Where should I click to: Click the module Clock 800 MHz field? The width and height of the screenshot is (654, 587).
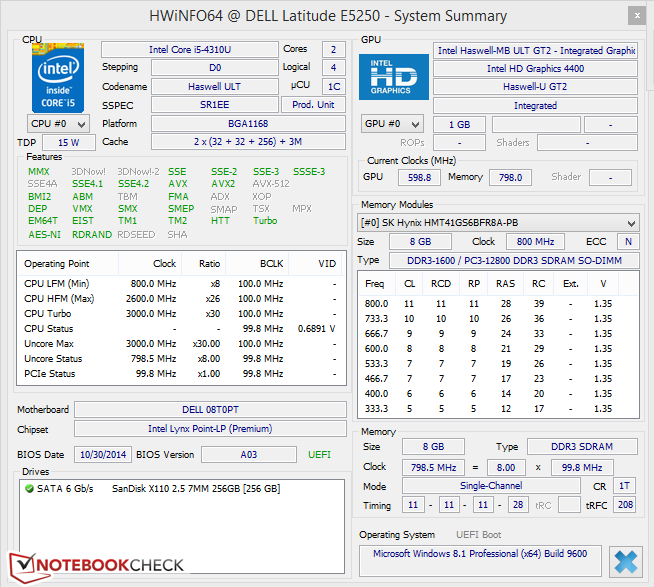[535, 242]
